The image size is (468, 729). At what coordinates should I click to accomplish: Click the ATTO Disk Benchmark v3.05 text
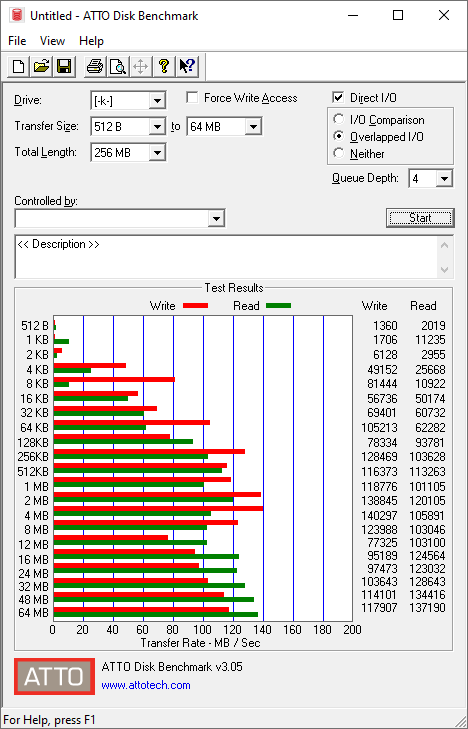[x=172, y=667]
